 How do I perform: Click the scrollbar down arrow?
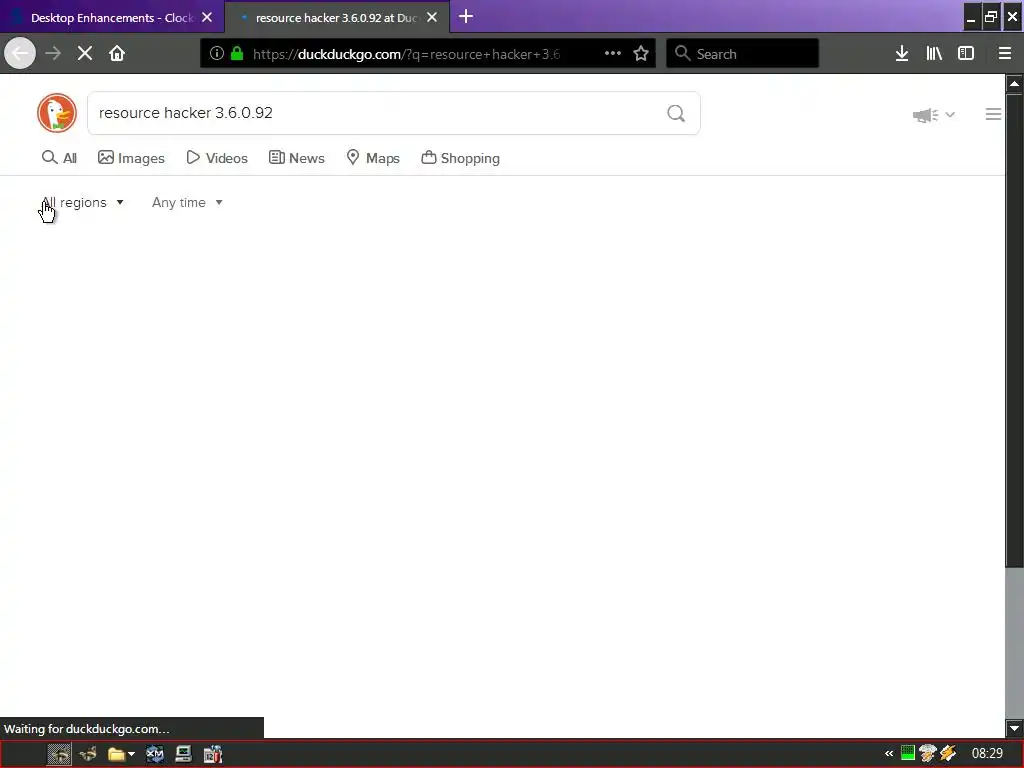tap(1014, 728)
